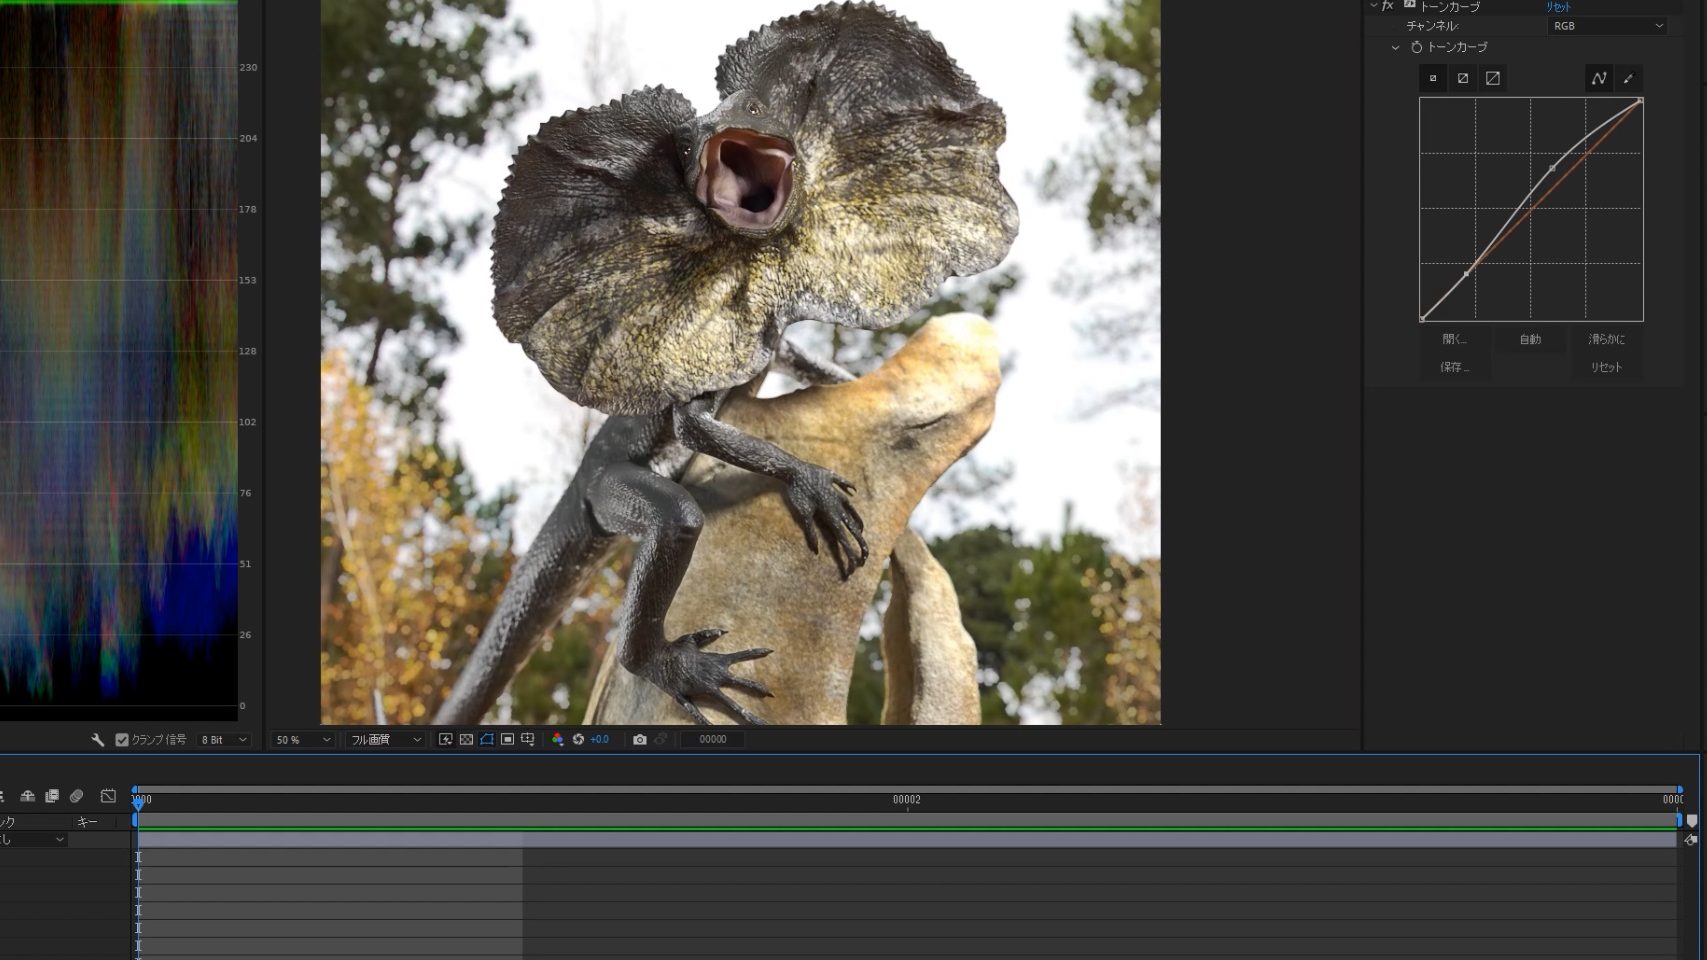Click the show channel color management icon

tap(557, 740)
